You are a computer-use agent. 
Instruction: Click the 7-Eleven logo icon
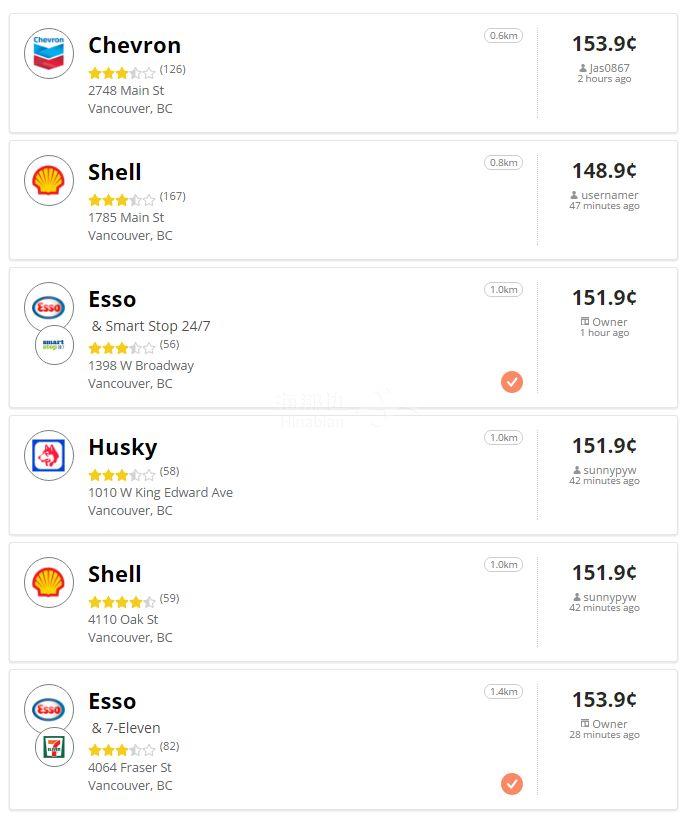click(x=54, y=747)
